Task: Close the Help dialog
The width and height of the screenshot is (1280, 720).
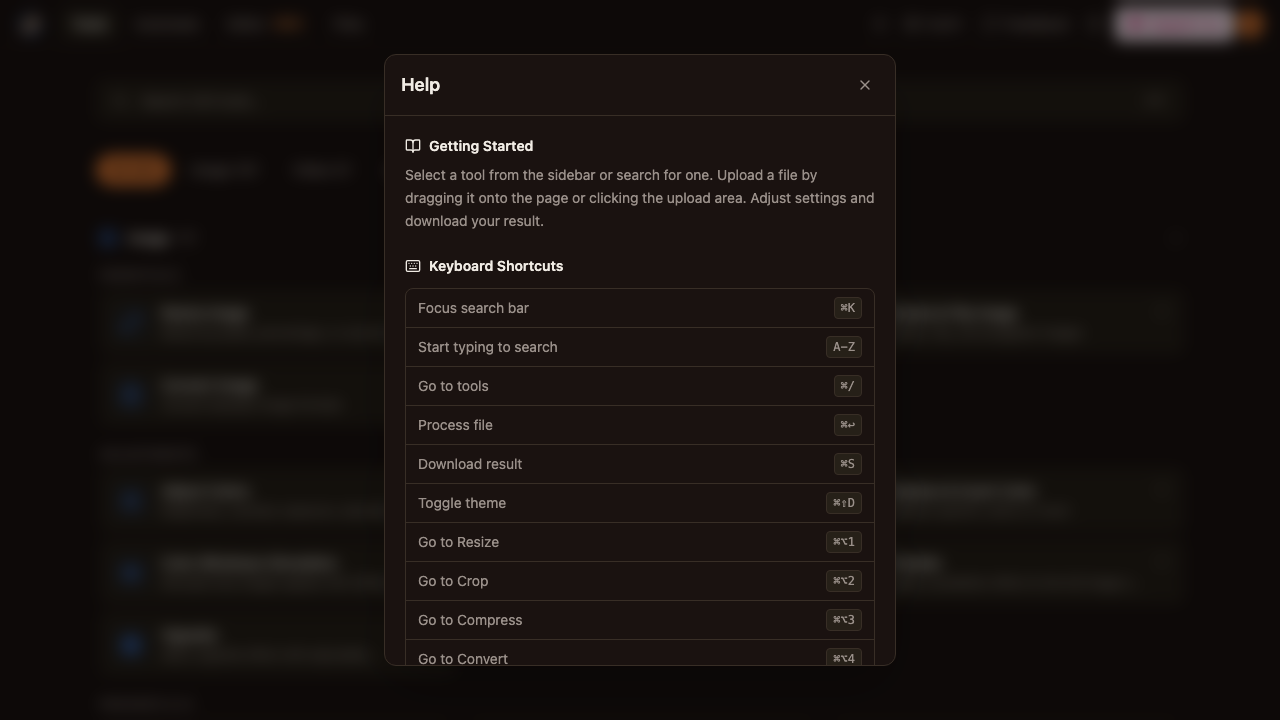Action: pyautogui.click(x=865, y=85)
